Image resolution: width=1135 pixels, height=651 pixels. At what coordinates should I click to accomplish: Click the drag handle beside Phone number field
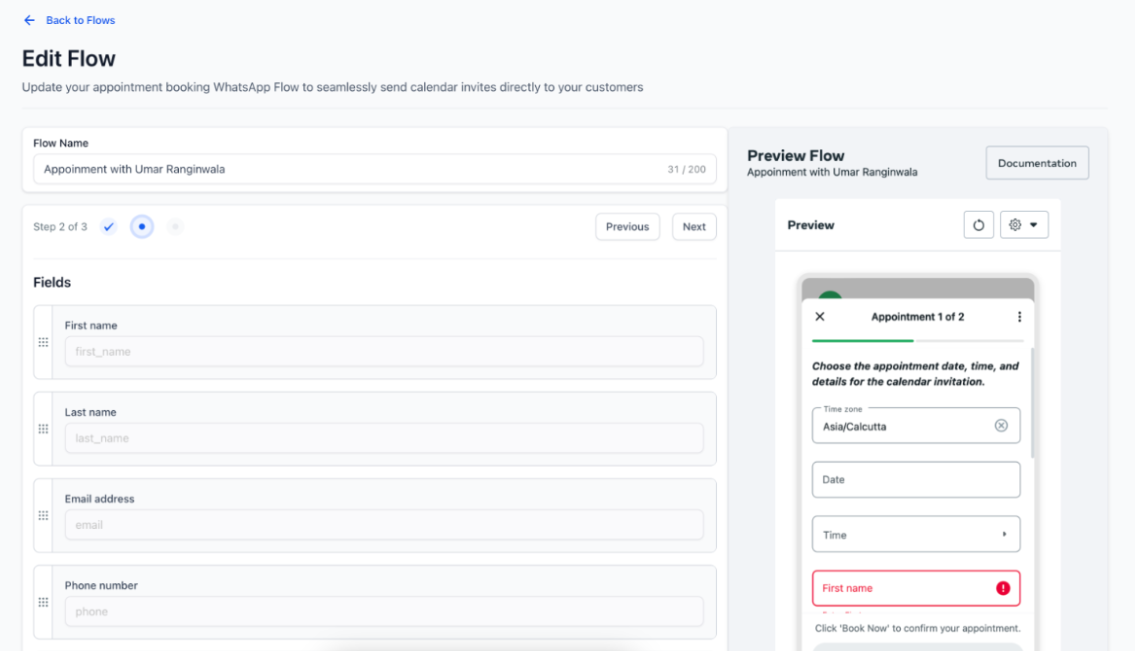point(43,602)
